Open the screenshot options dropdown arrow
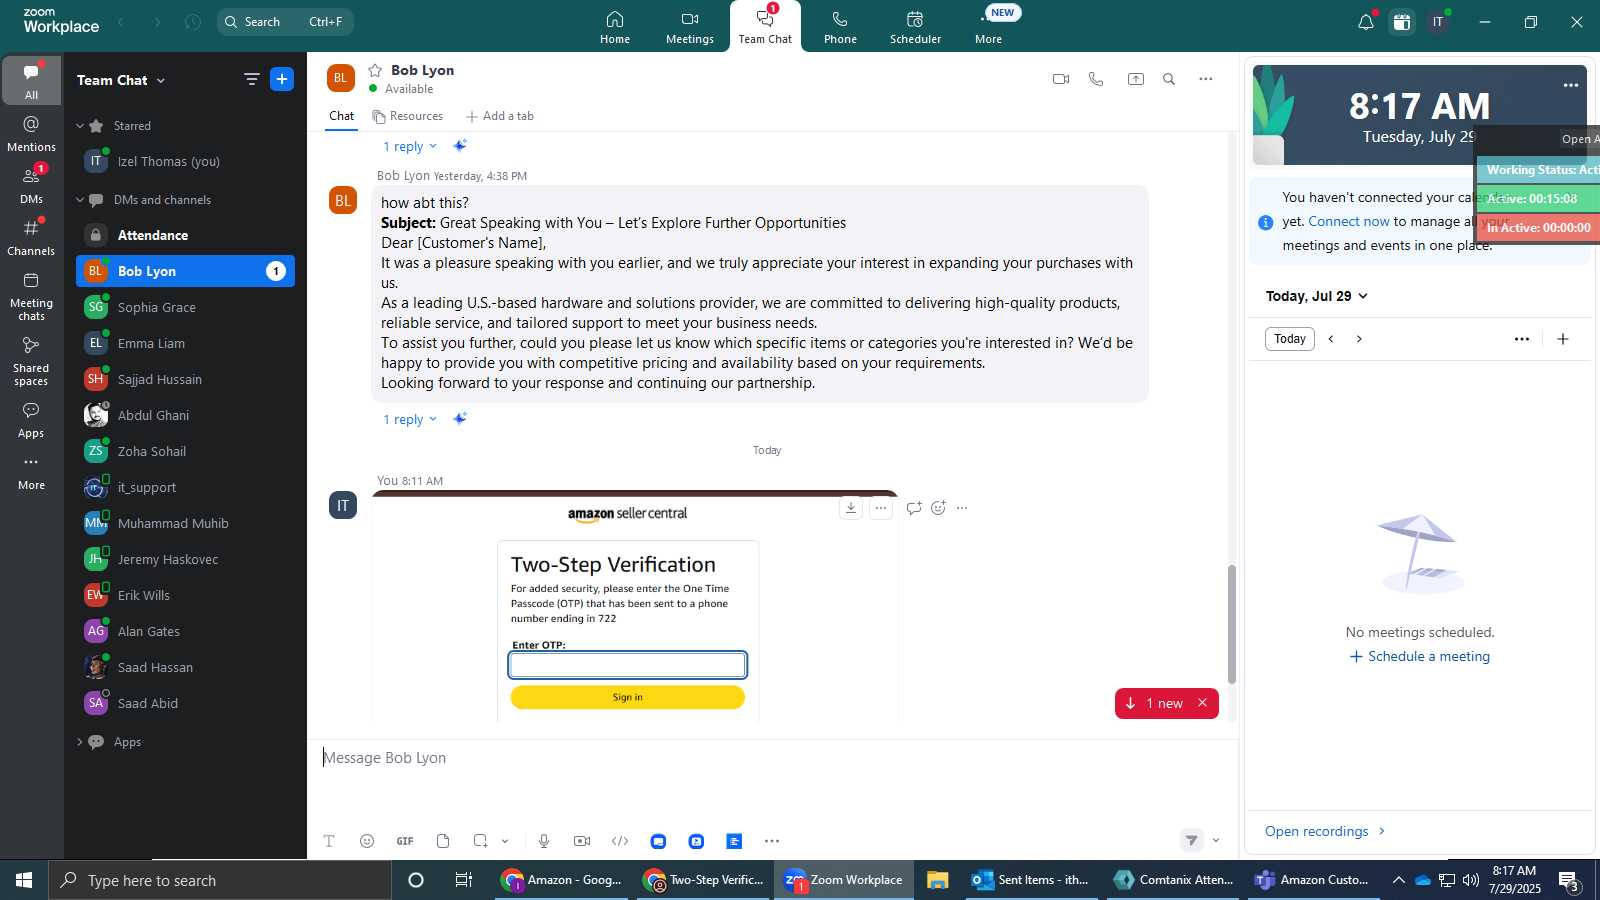This screenshot has width=1600, height=900. [x=505, y=841]
